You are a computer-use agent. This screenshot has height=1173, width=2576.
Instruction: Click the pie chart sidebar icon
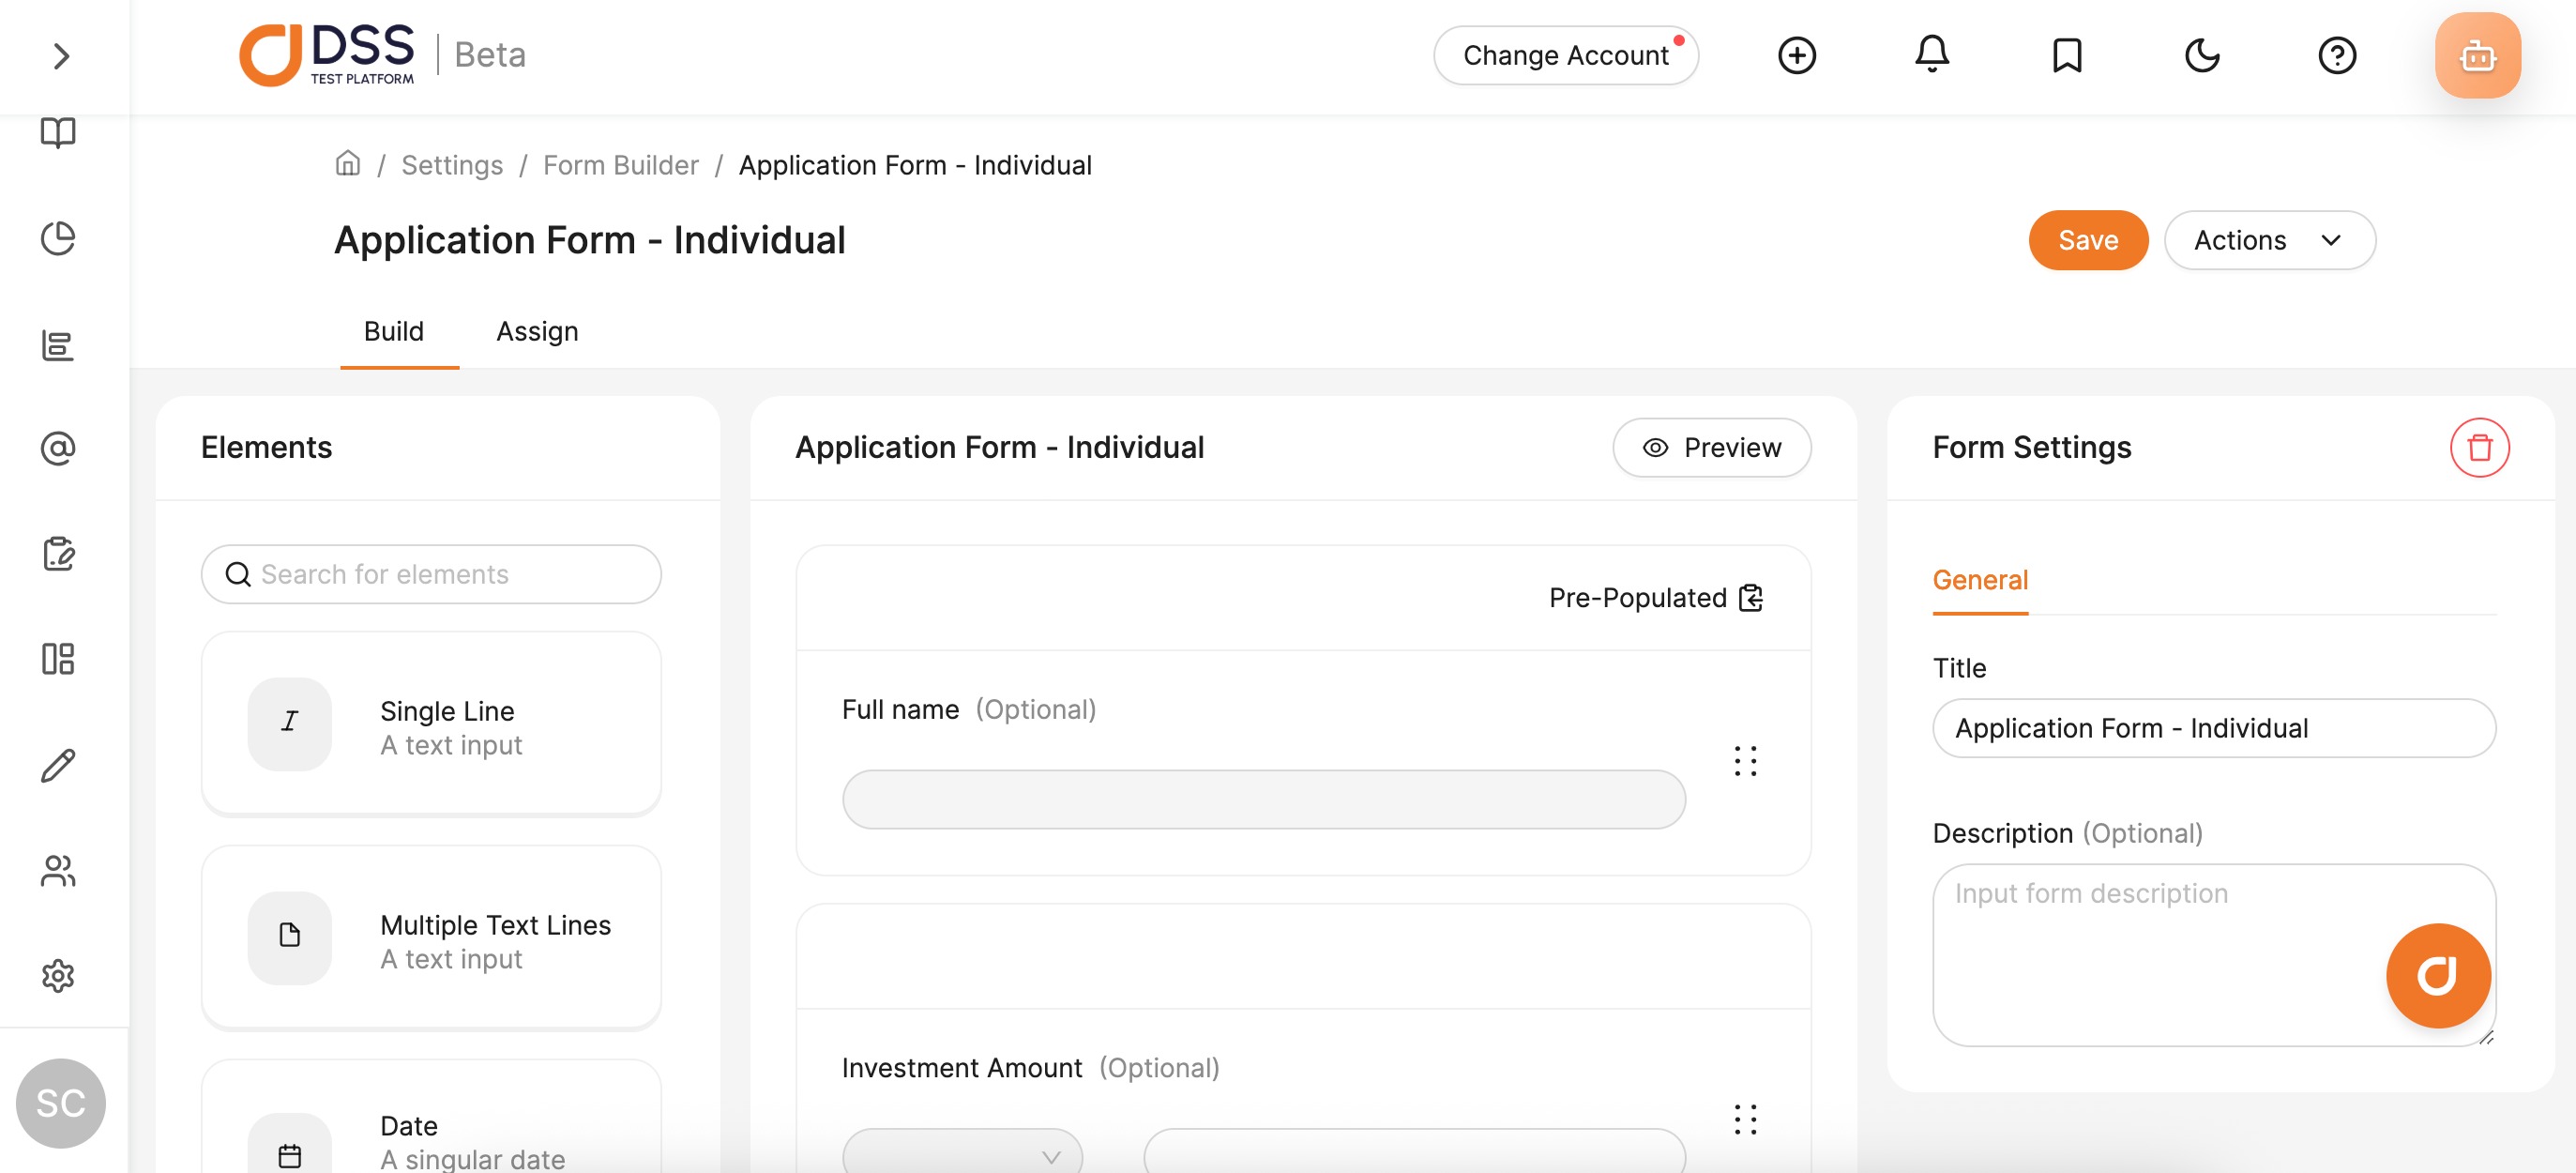click(58, 238)
